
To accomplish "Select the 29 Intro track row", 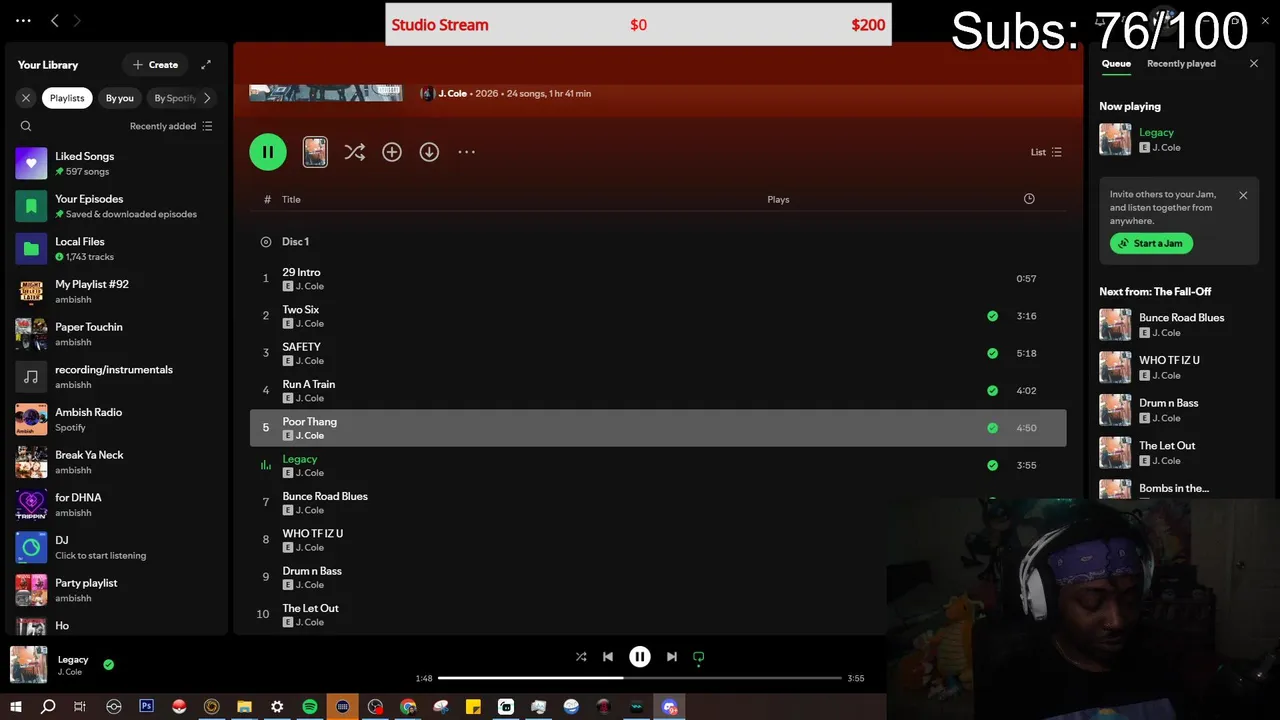I will [658, 279].
